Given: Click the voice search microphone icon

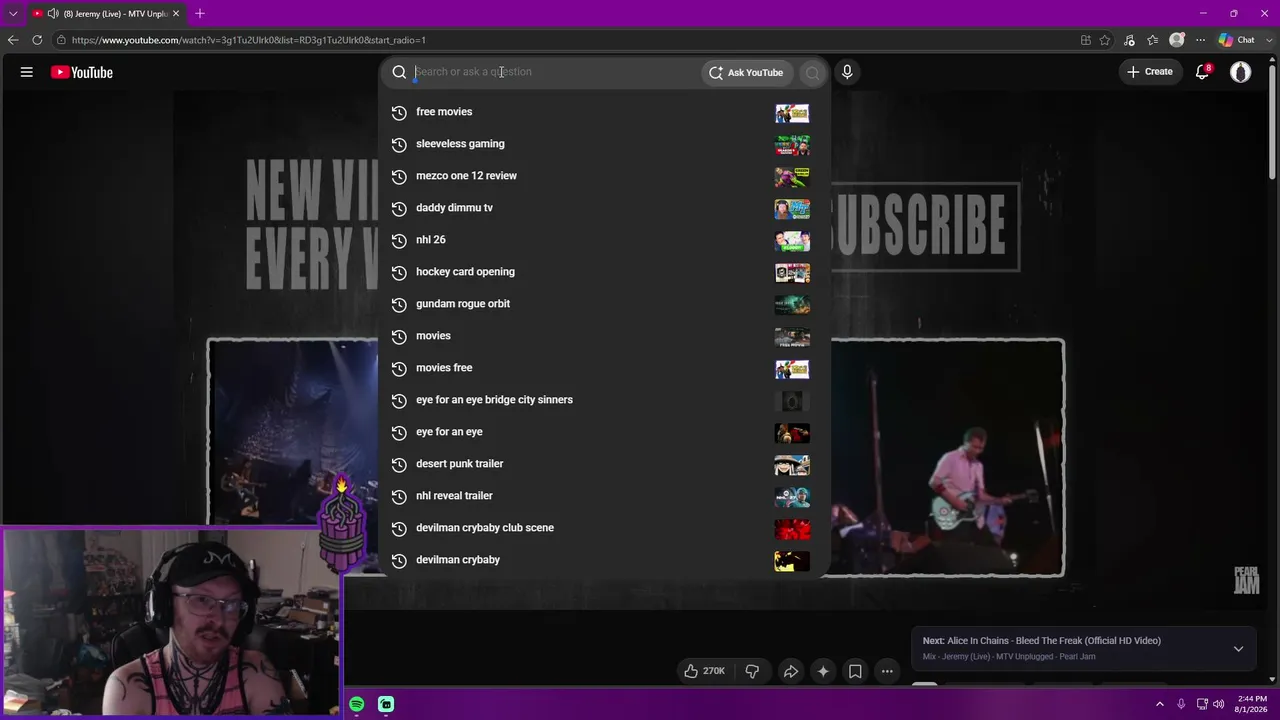Looking at the screenshot, I should (847, 72).
